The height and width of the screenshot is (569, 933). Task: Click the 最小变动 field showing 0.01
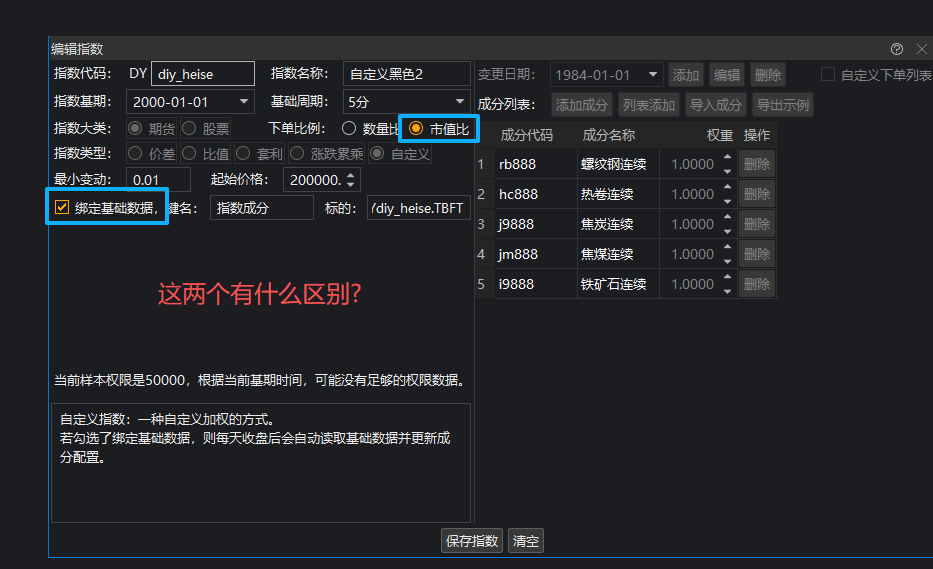pyautogui.click(x=165, y=180)
